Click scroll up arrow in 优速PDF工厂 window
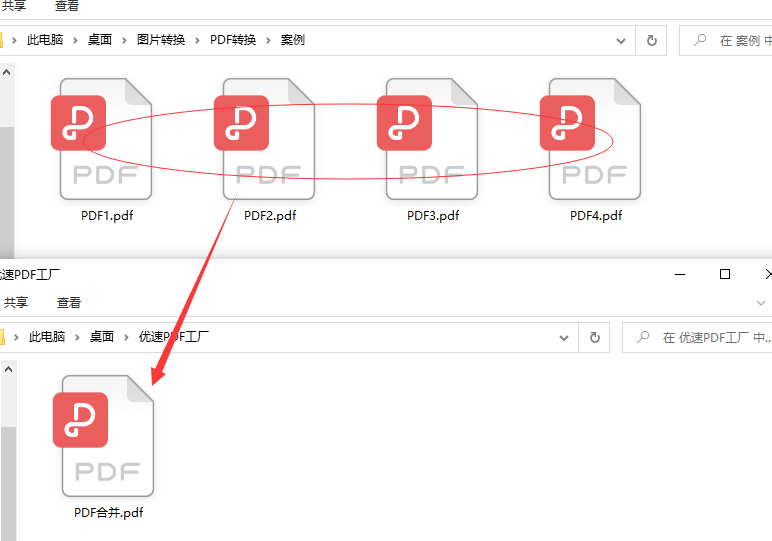This screenshot has height=541, width=772. [8, 370]
